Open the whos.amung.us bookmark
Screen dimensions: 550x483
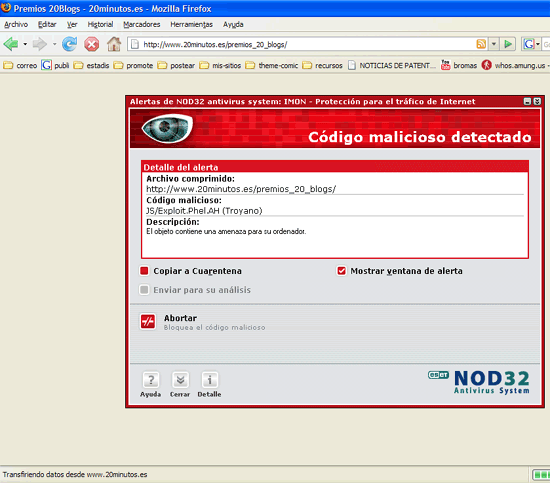[515, 65]
